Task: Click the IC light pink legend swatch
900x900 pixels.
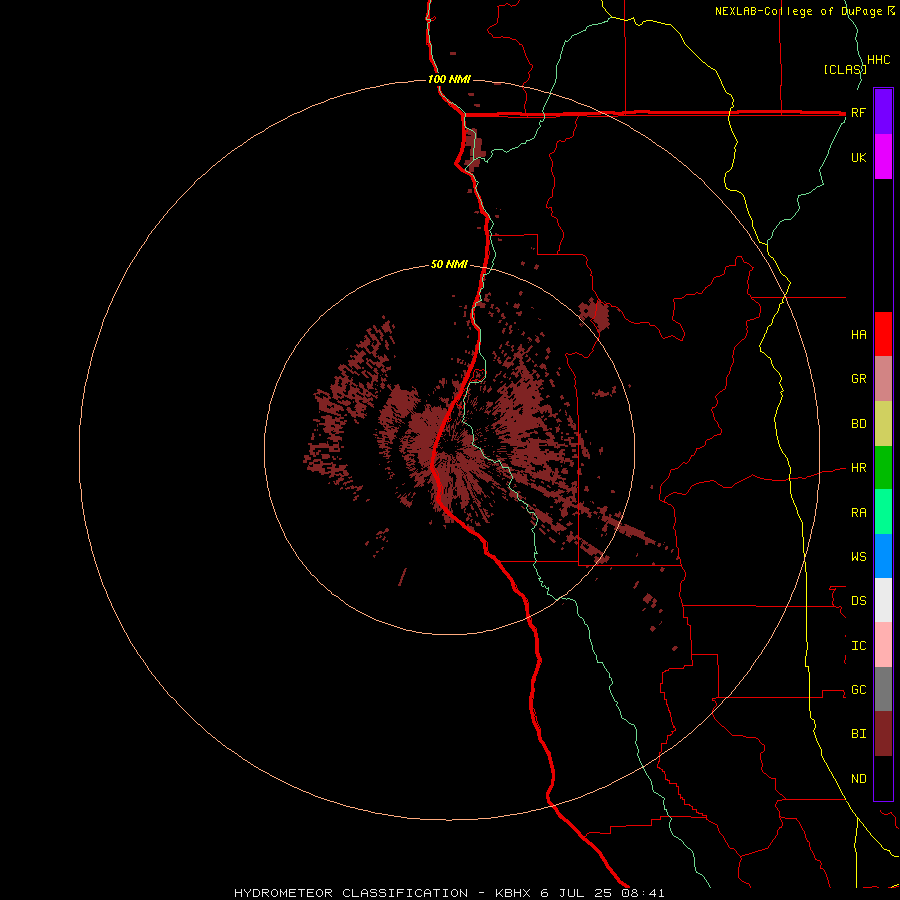Action: coord(883,645)
